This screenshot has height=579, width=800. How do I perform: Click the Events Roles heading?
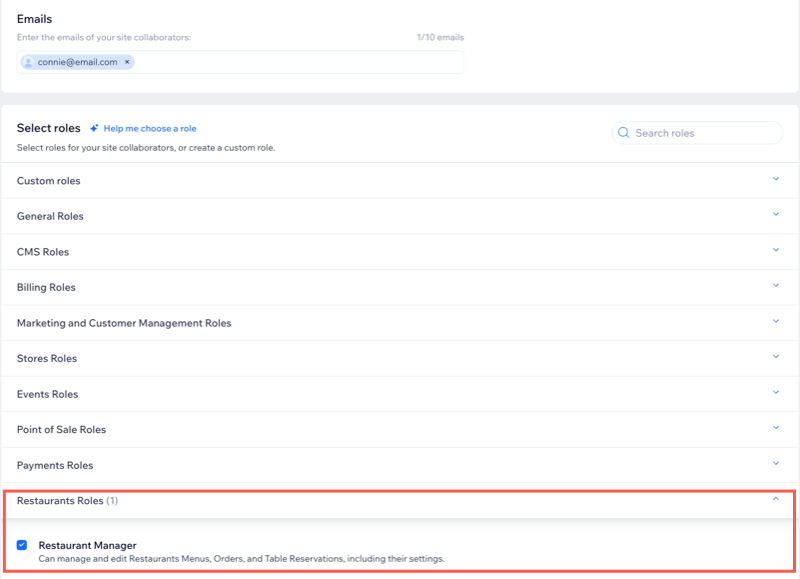click(47, 394)
